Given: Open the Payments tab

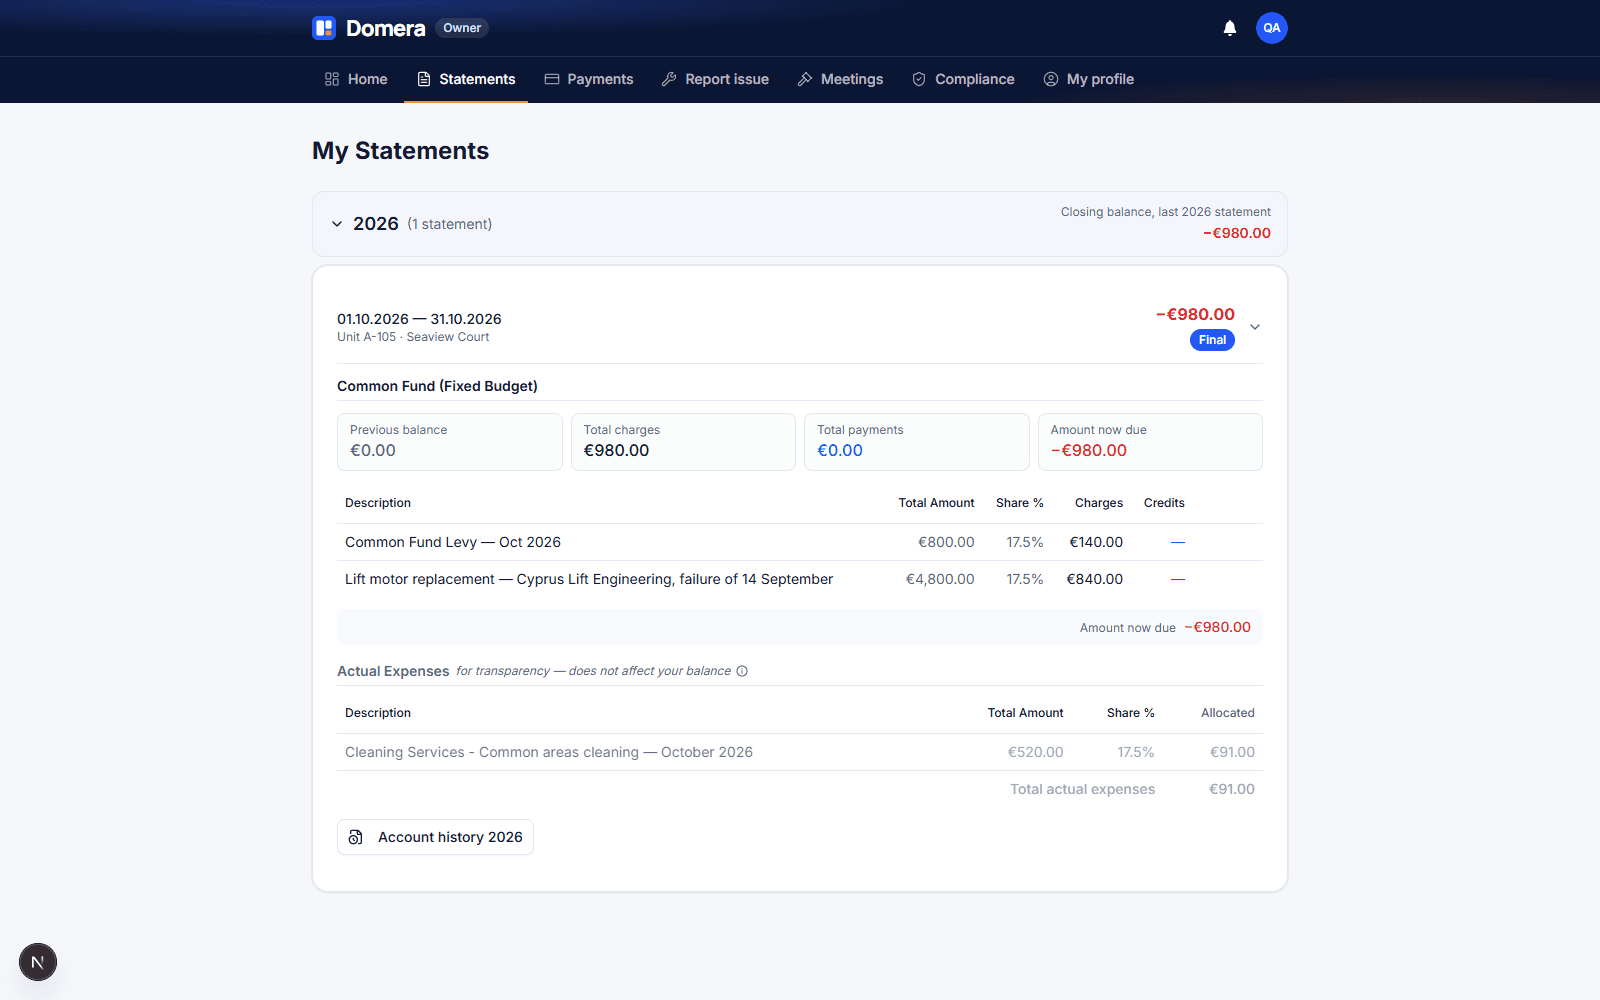Looking at the screenshot, I should [x=589, y=79].
